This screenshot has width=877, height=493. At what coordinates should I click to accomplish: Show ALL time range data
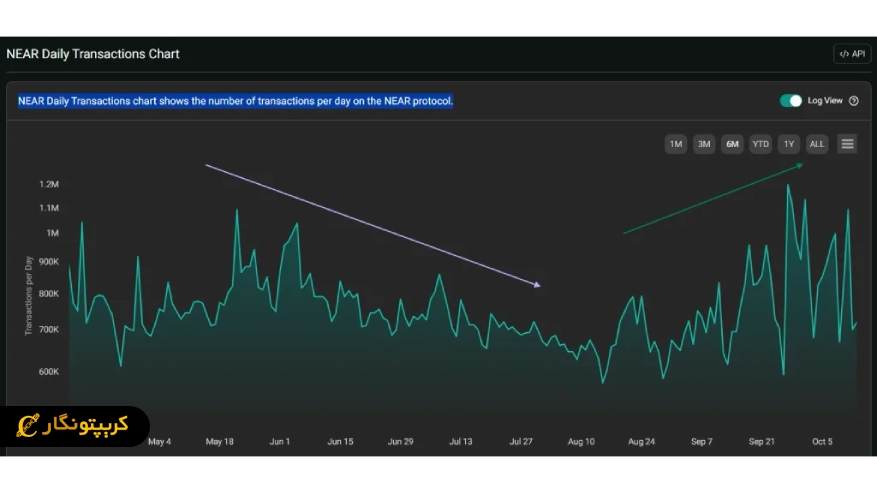[x=817, y=144]
